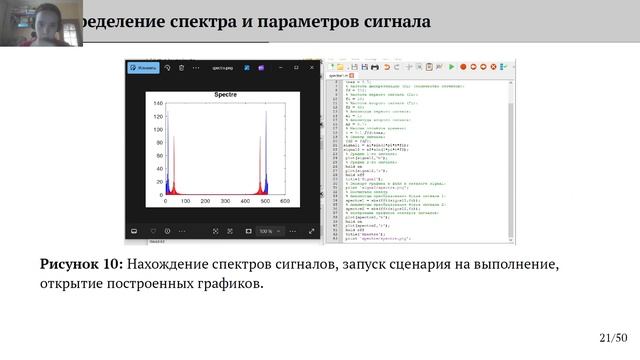Screen dimensions: 640x360
Task: Click the Spectre plot image in the viewer
Action: click(x=222, y=149)
